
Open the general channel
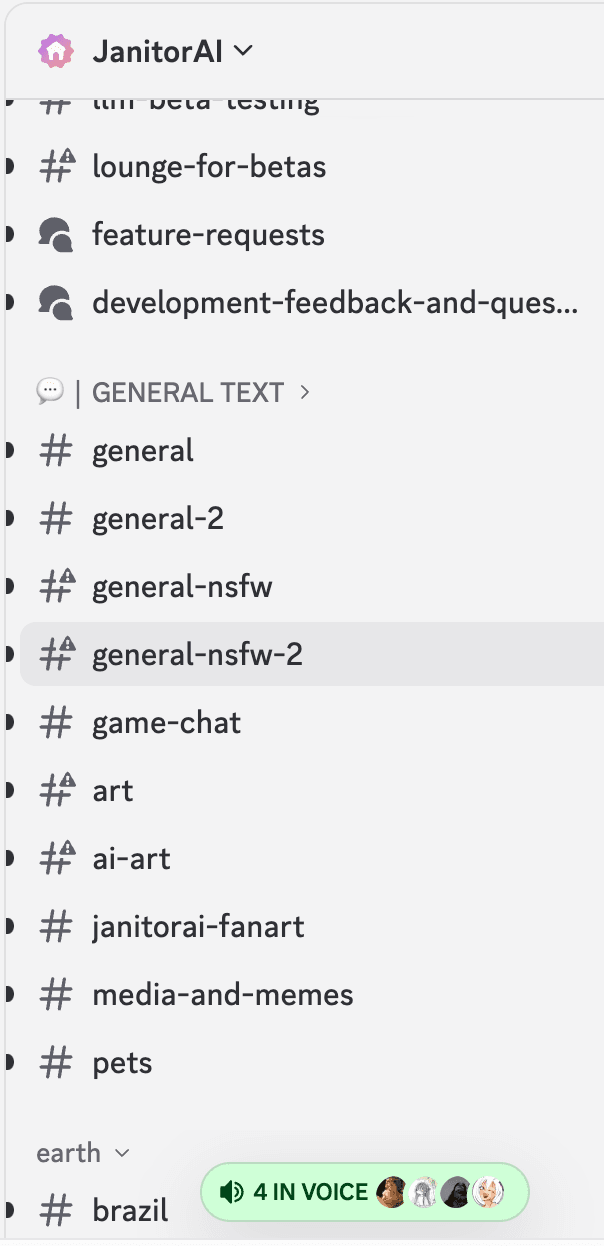click(x=312, y=451)
